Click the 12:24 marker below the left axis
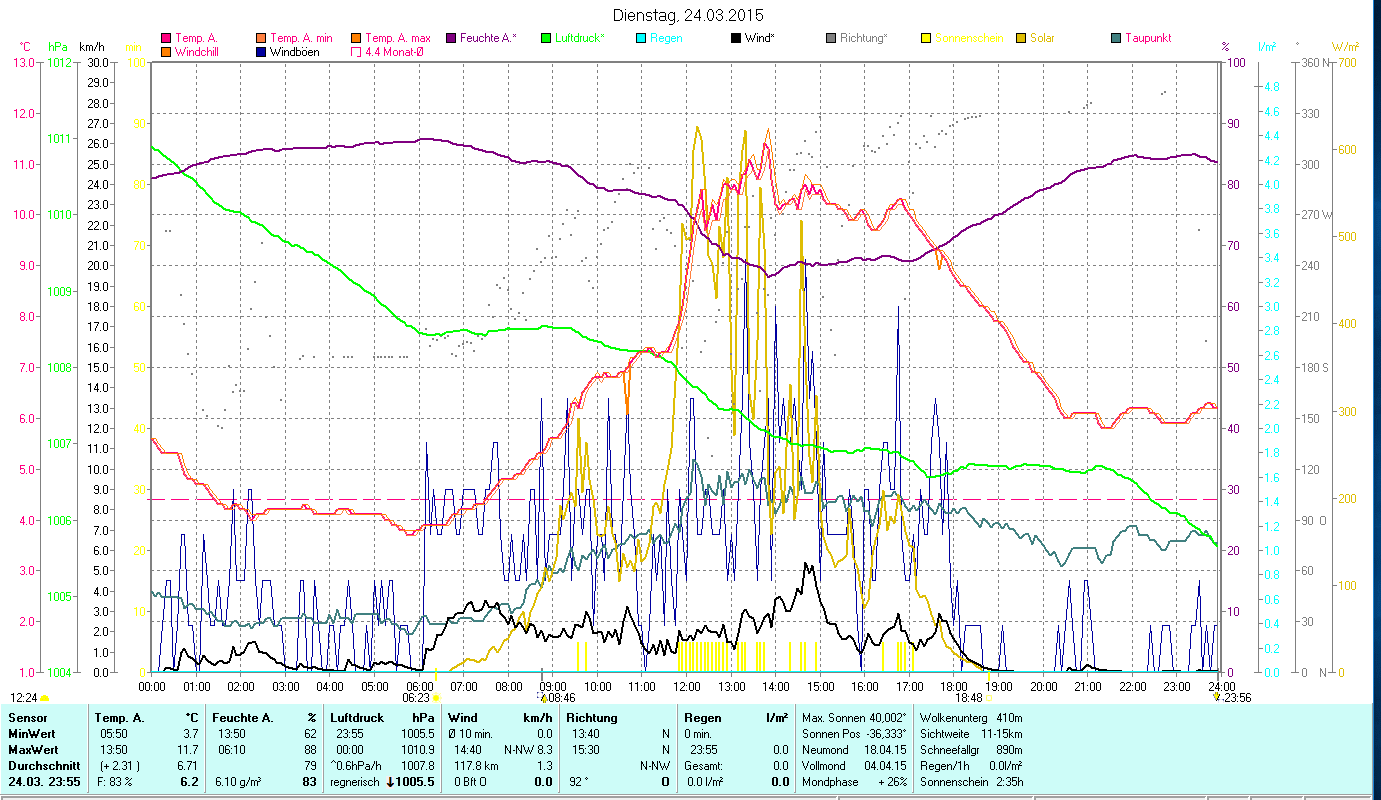 pyautogui.click(x=25, y=697)
